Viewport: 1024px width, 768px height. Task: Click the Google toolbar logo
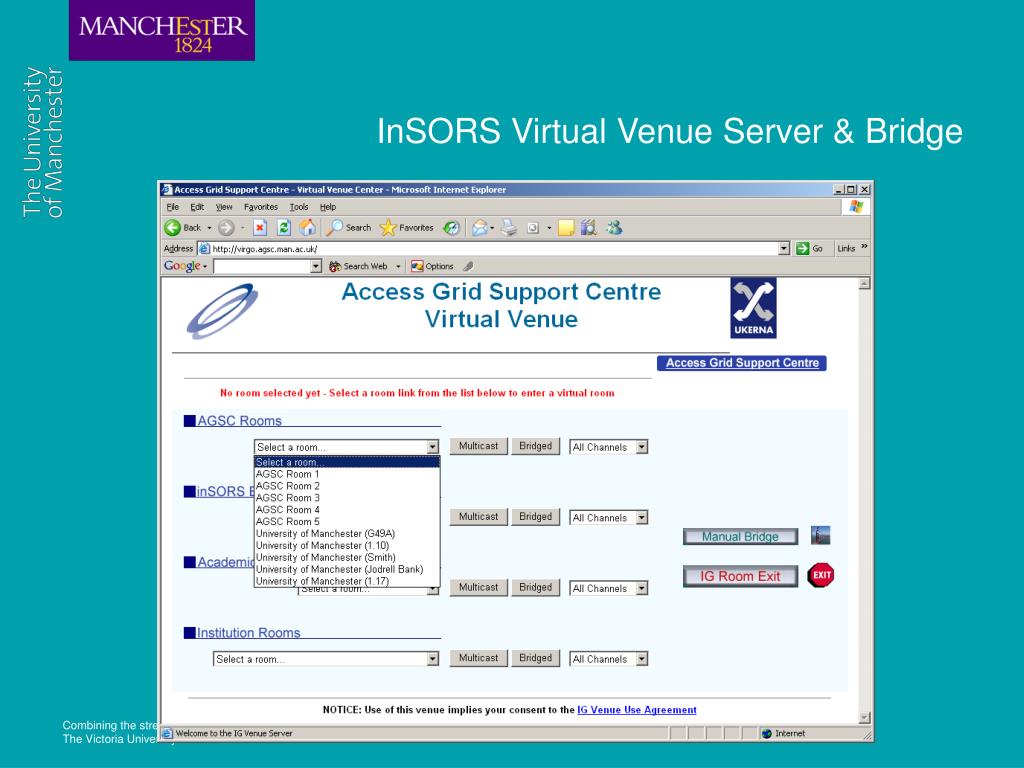pyautogui.click(x=182, y=266)
